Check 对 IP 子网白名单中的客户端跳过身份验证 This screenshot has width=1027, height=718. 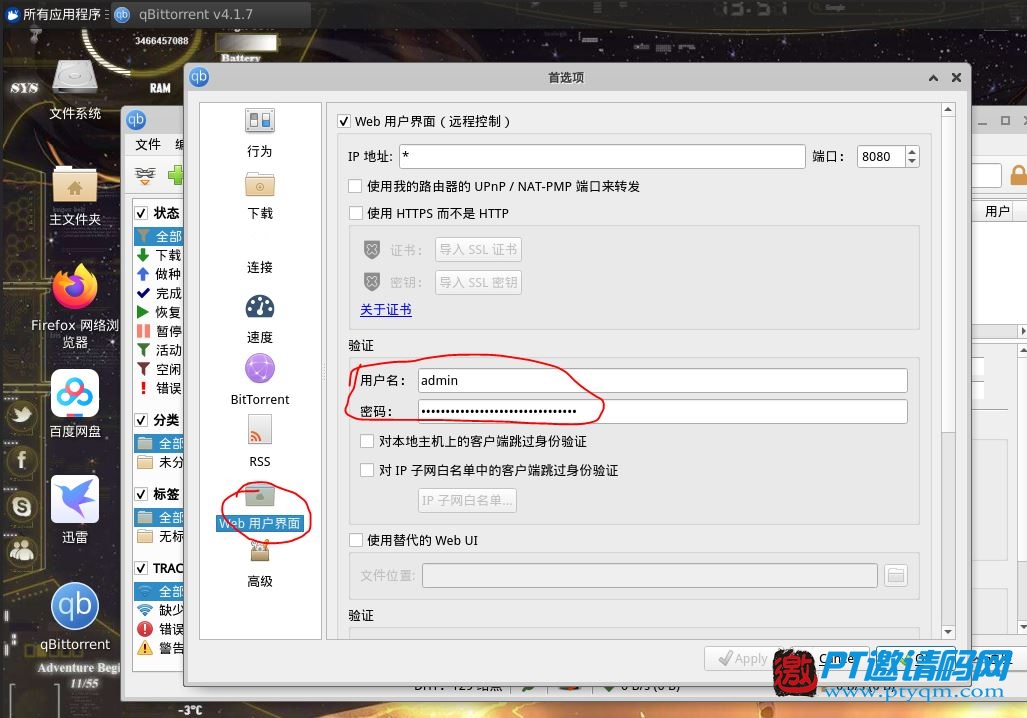click(x=367, y=470)
